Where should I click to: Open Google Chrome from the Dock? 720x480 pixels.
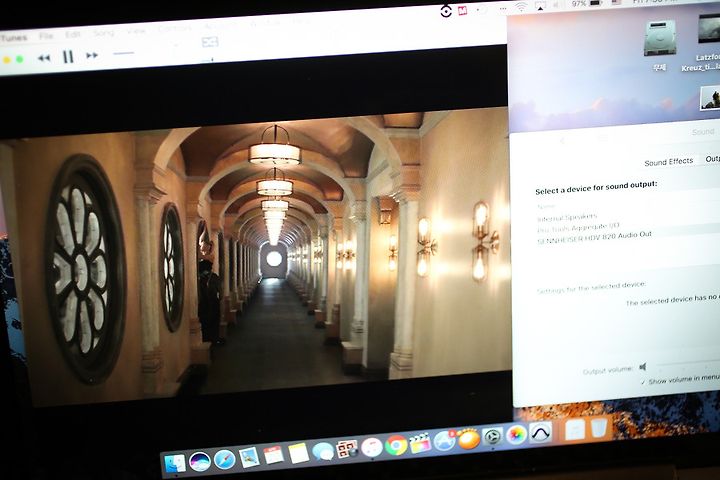(396, 445)
